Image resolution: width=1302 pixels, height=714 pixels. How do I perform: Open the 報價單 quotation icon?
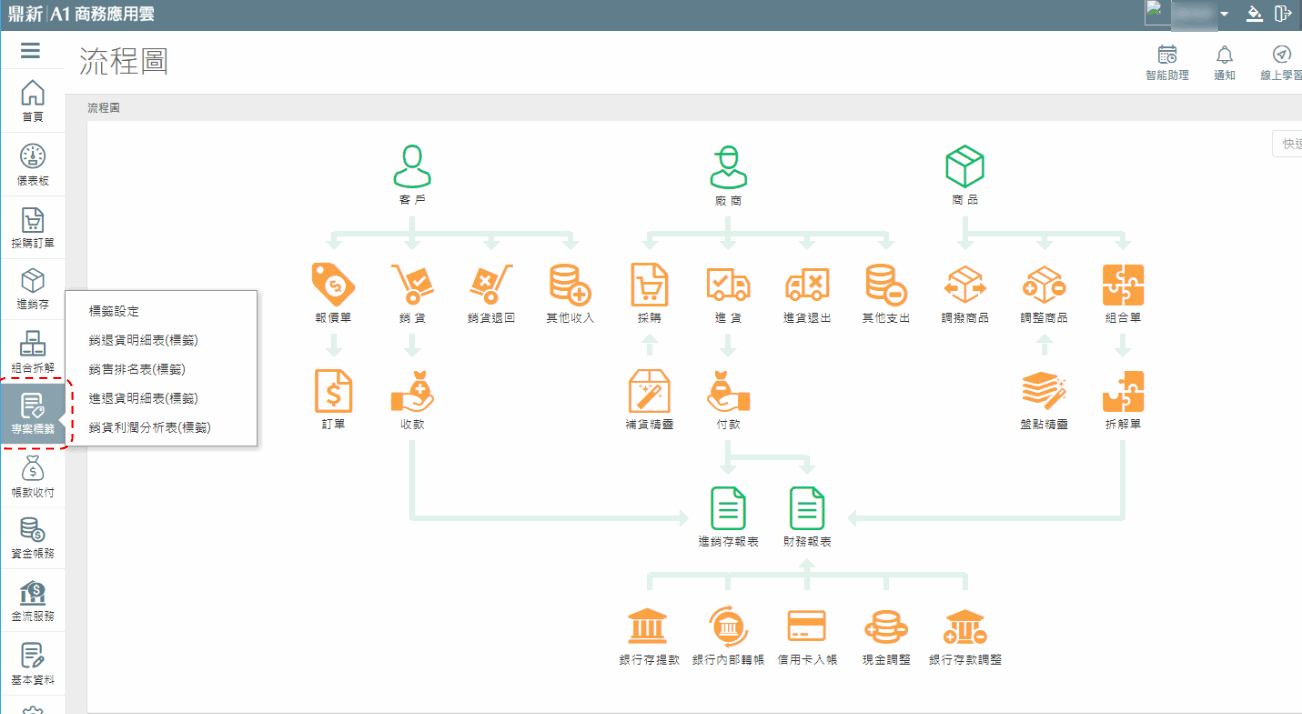(x=333, y=285)
